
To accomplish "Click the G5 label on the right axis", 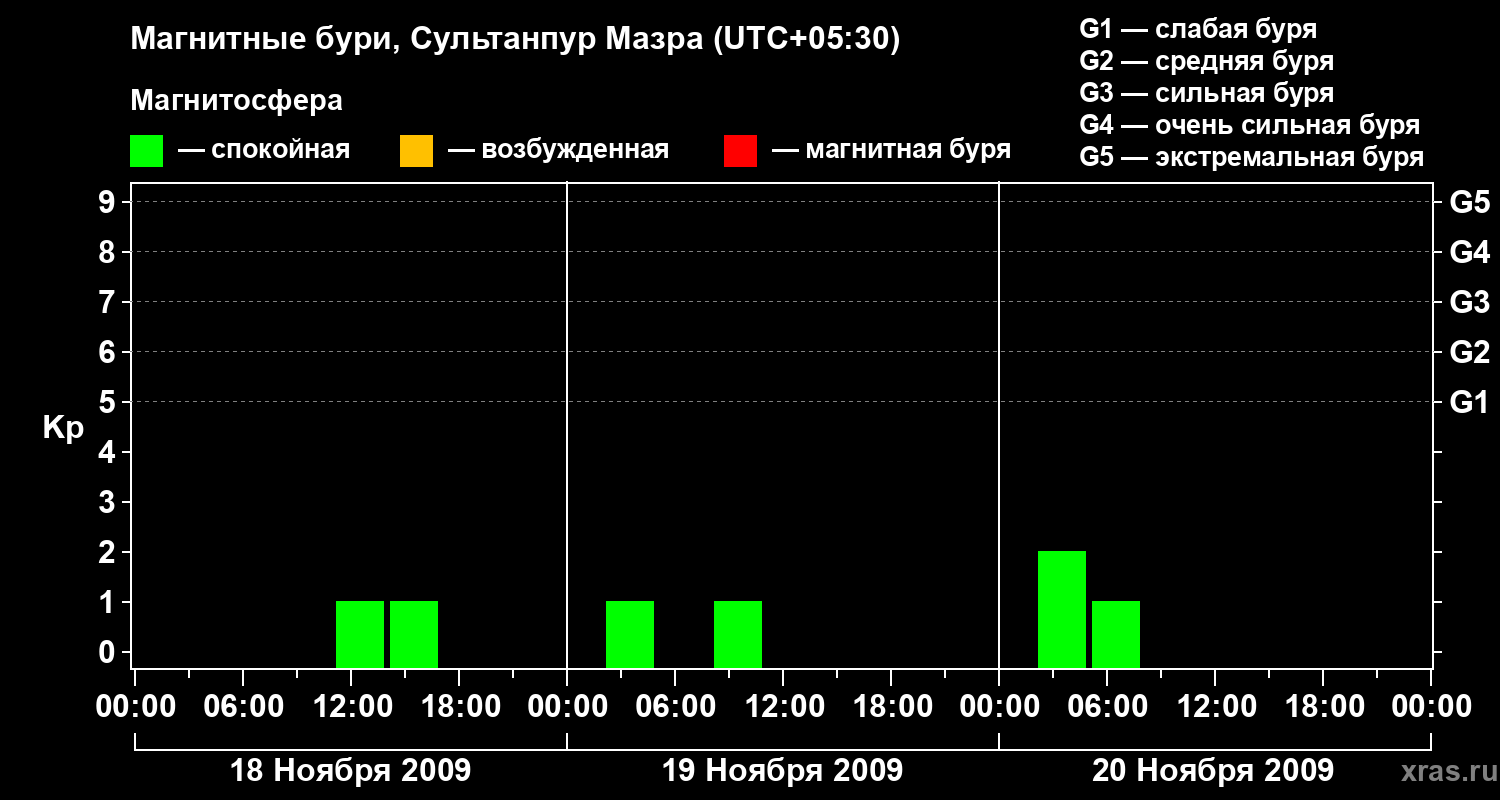I will pos(1469,203).
